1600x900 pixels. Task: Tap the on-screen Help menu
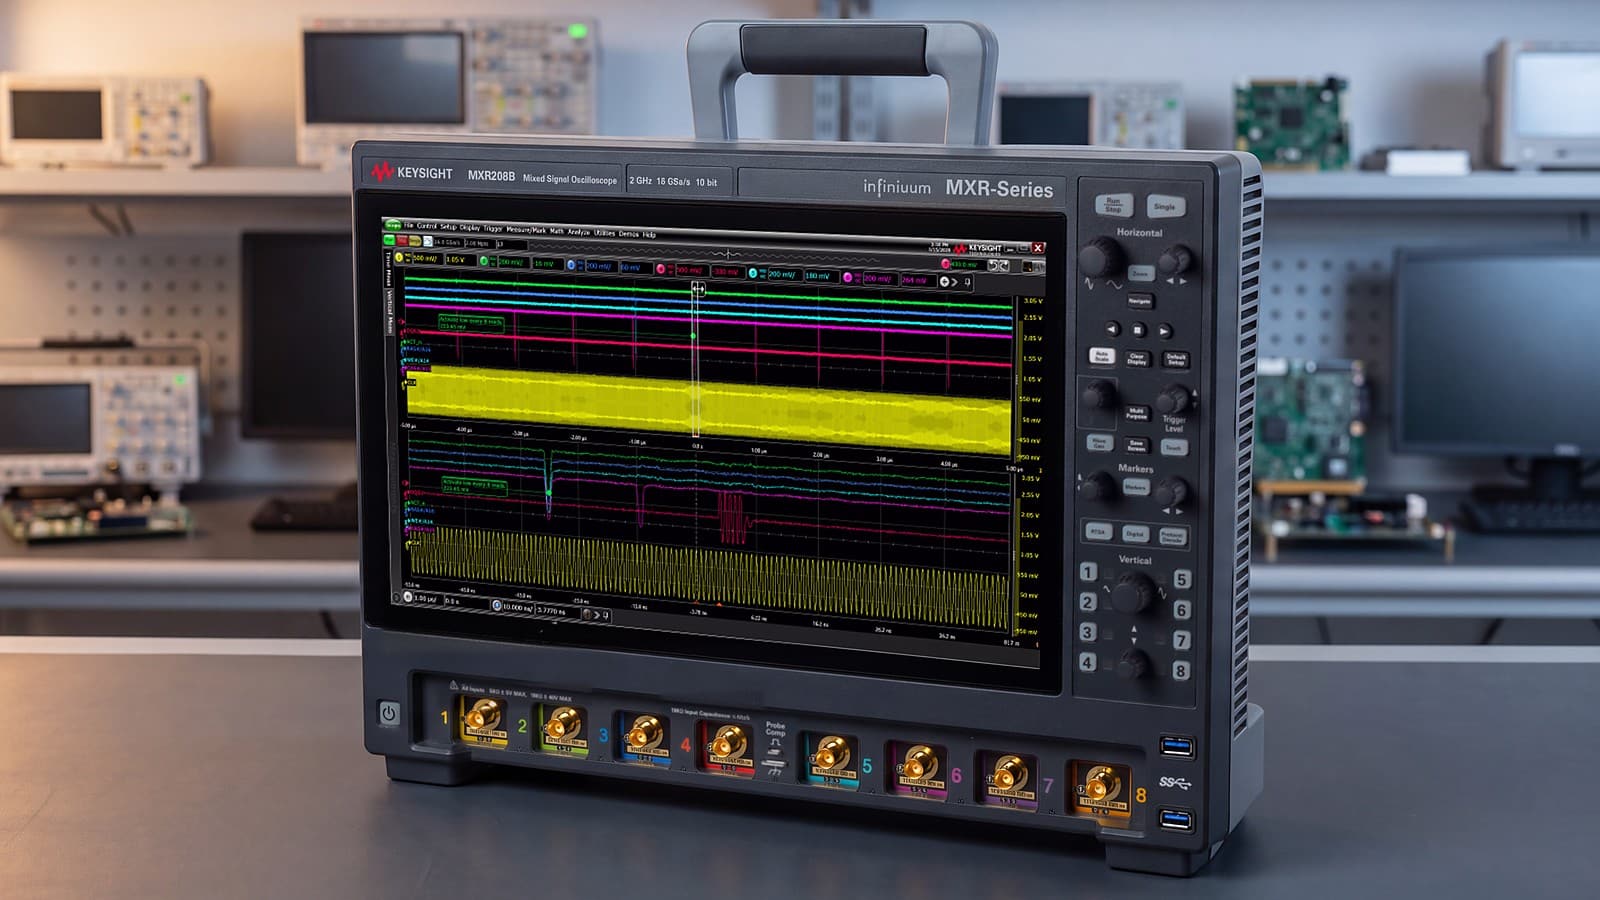click(649, 234)
